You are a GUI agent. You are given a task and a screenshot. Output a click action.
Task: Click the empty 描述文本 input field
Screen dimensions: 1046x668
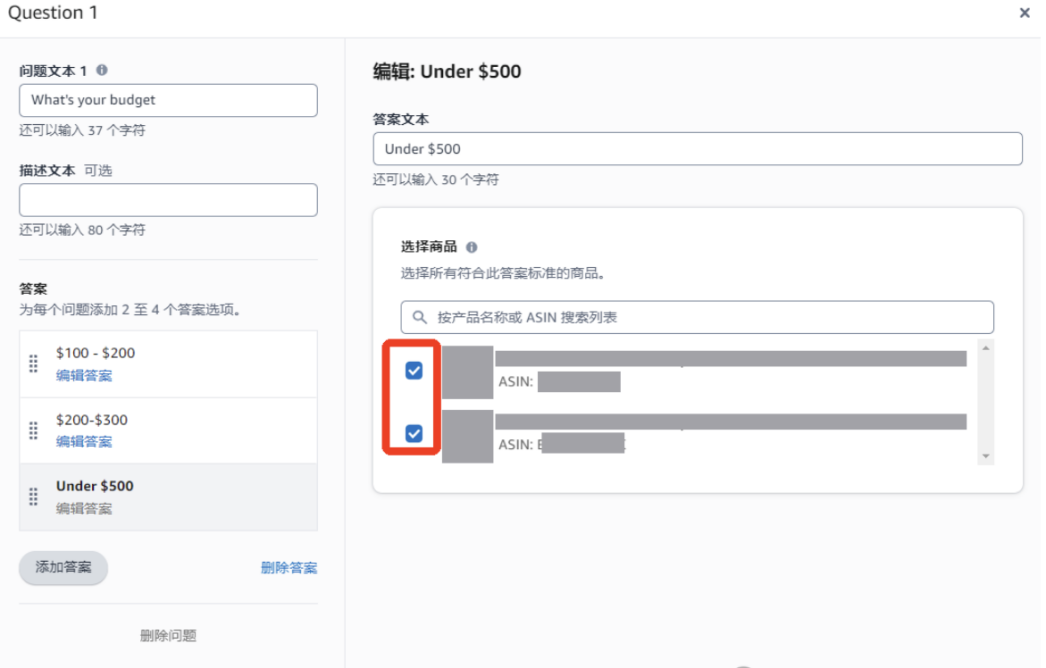pyautogui.click(x=168, y=200)
